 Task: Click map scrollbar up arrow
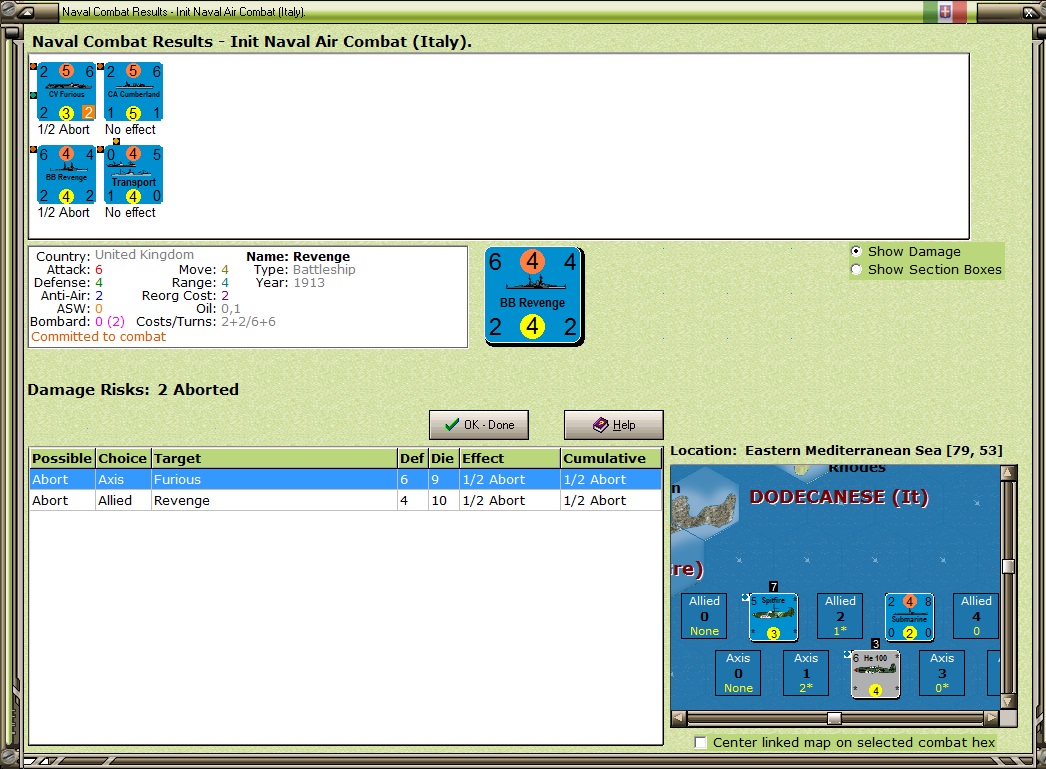click(x=1008, y=473)
